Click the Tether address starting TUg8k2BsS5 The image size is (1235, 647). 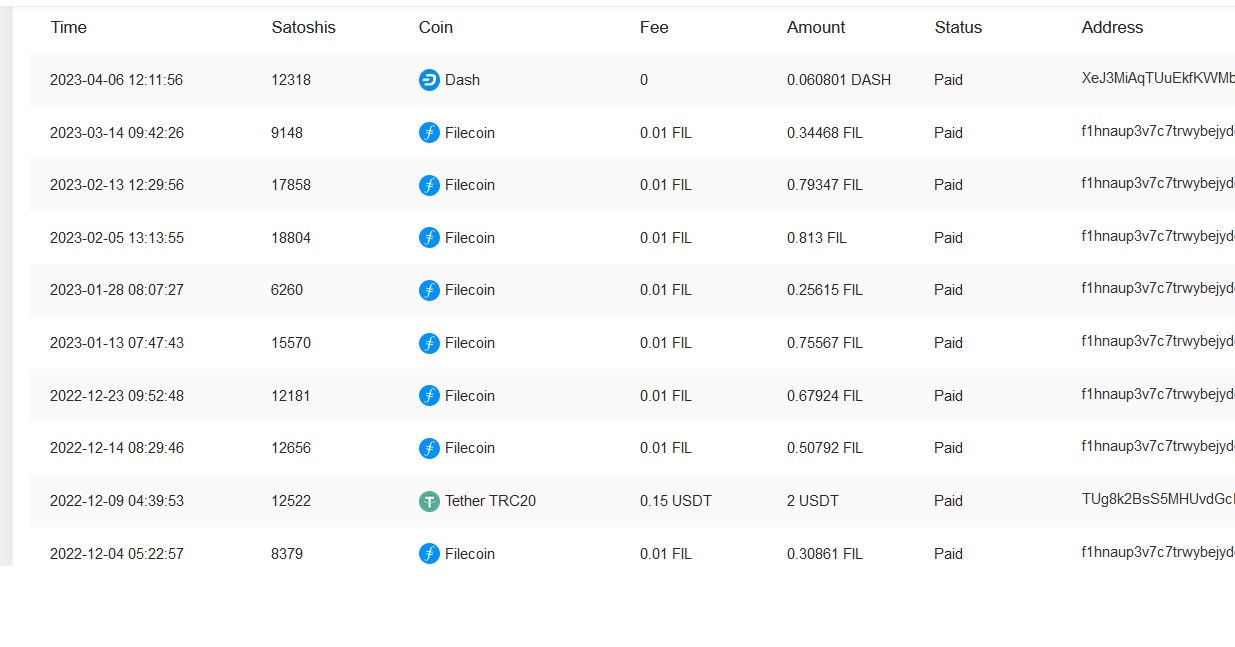pyautogui.click(x=1158, y=499)
